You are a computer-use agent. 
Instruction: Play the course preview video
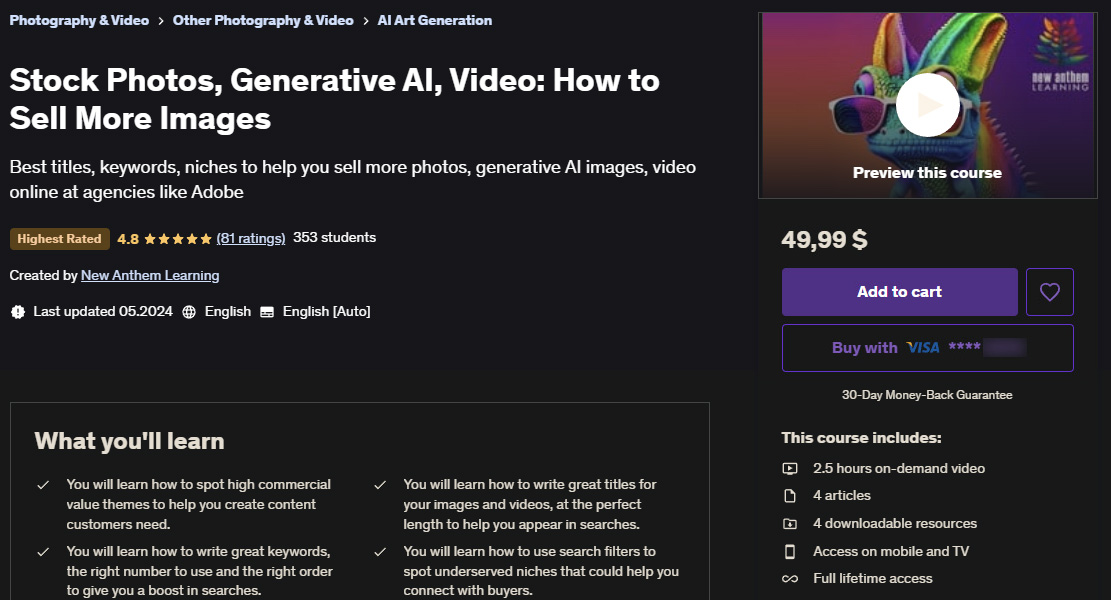pos(927,104)
